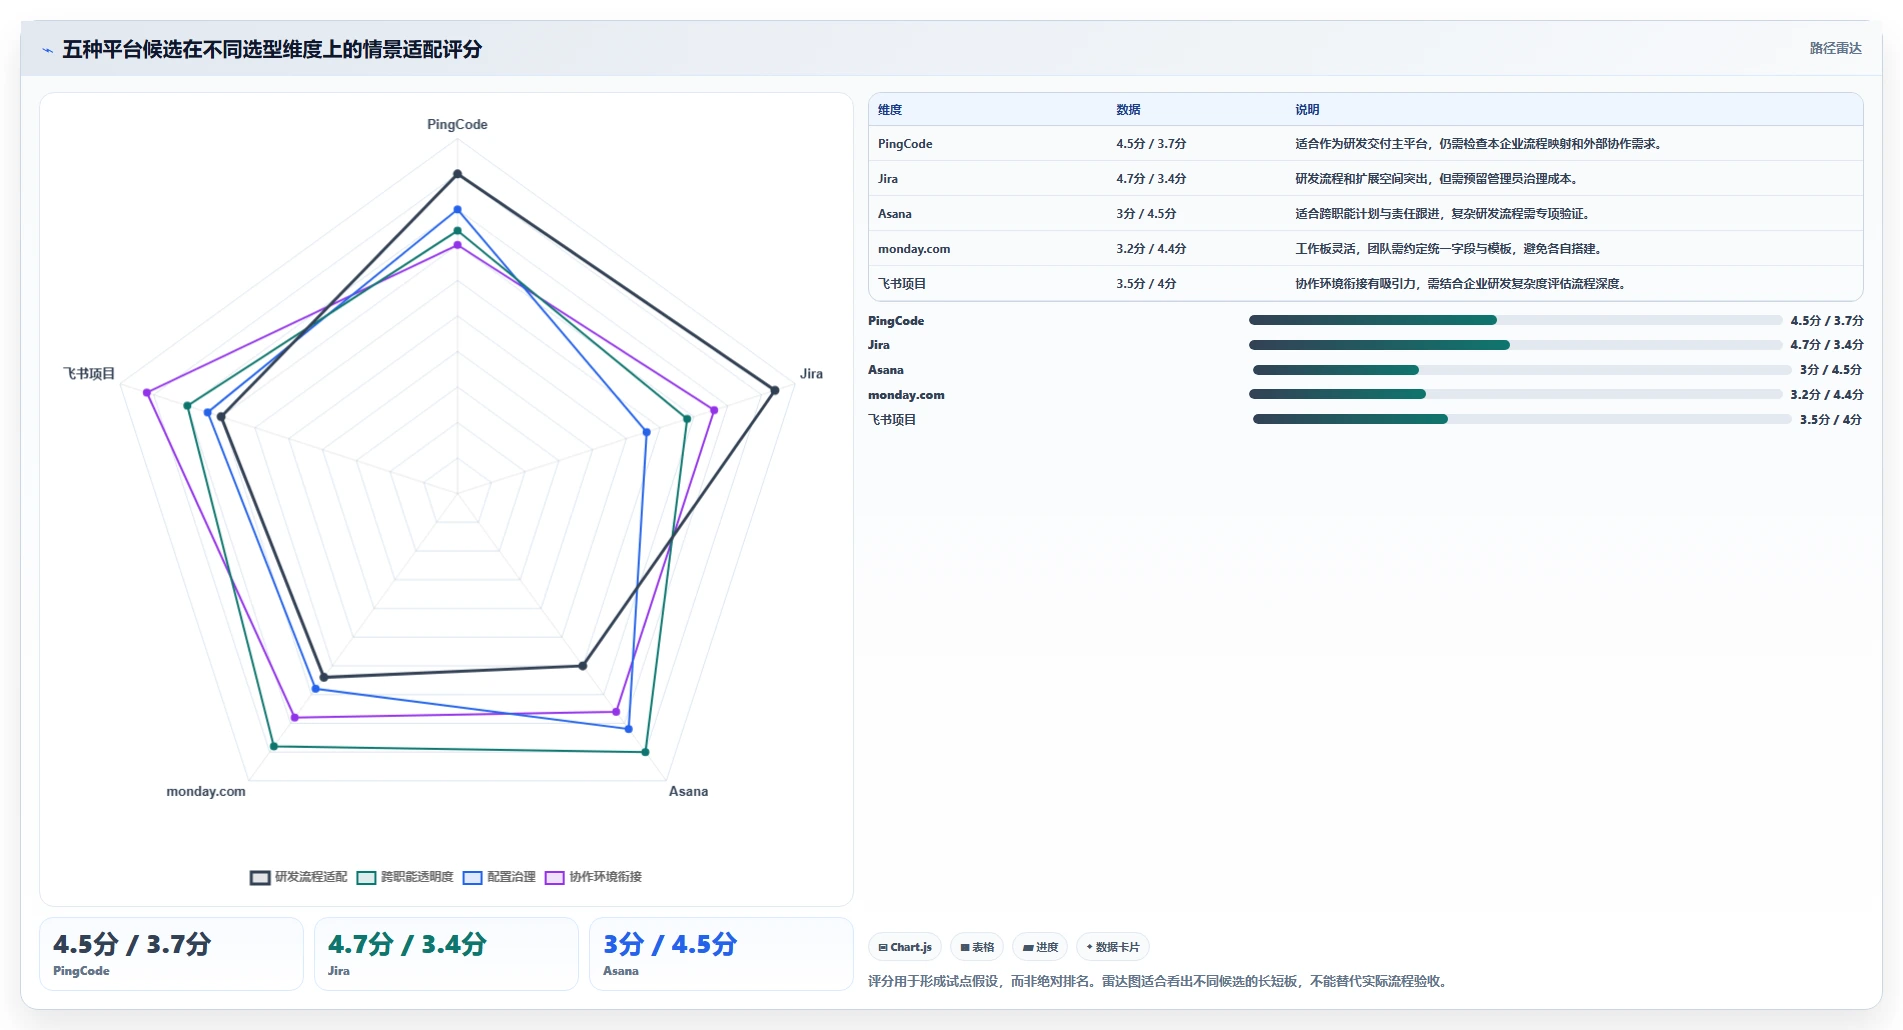1903x1030 pixels.
Task: Click monday.com row in the table
Action: 1365,249
